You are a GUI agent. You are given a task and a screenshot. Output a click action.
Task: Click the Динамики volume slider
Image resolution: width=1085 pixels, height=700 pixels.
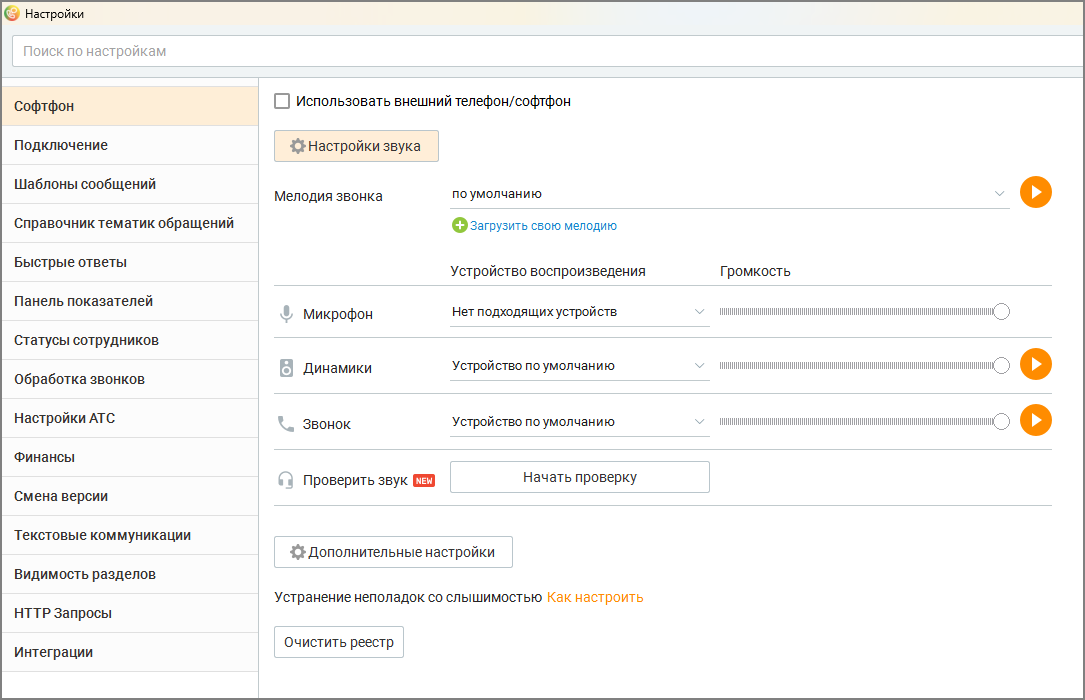click(x=864, y=366)
